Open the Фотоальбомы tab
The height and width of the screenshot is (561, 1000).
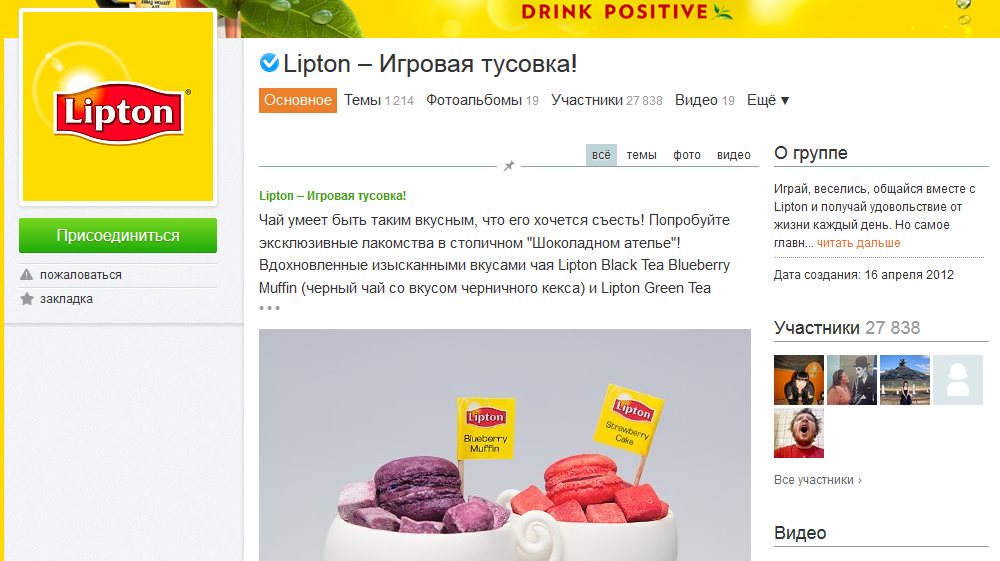pos(482,100)
